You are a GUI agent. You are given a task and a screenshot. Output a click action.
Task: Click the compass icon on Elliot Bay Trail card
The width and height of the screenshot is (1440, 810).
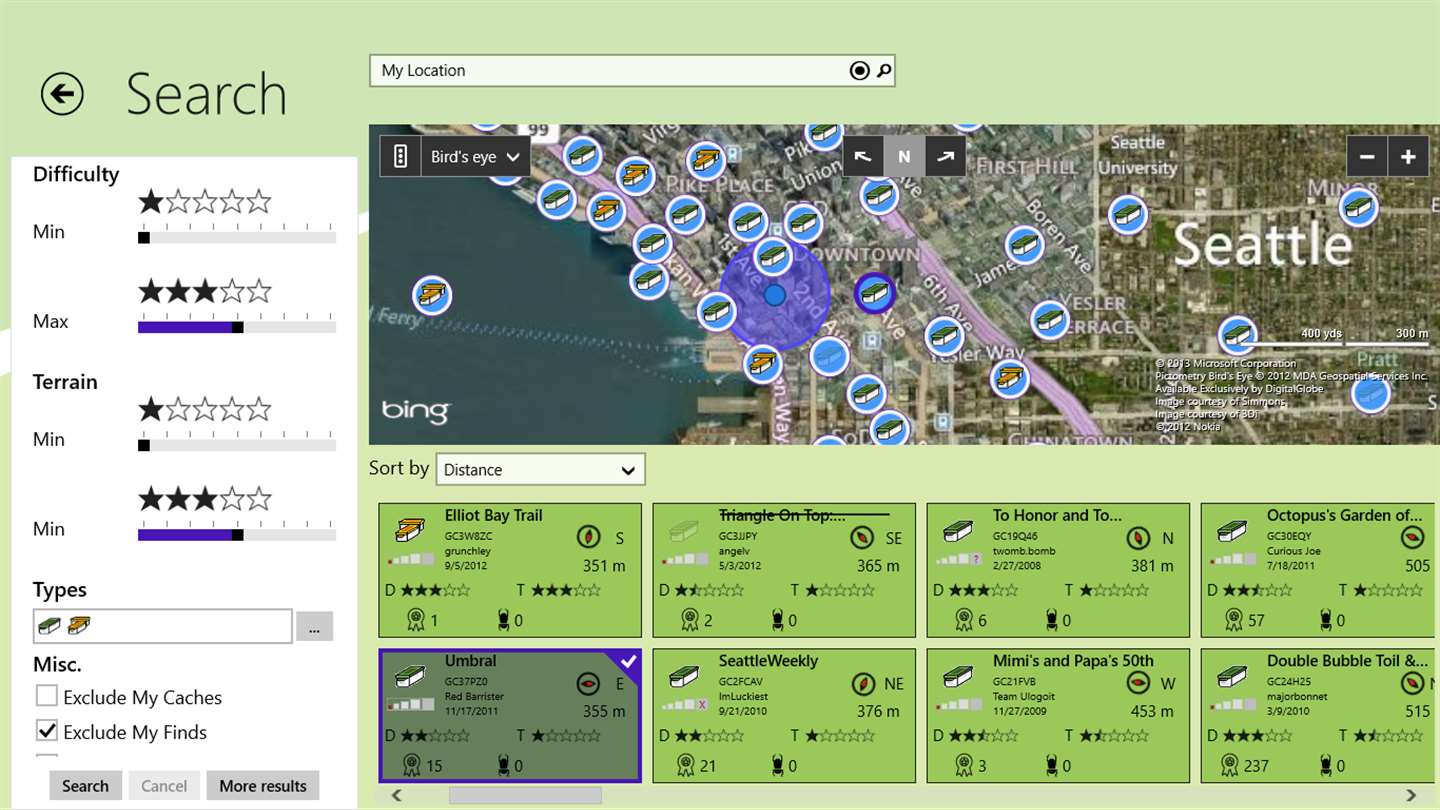point(589,537)
